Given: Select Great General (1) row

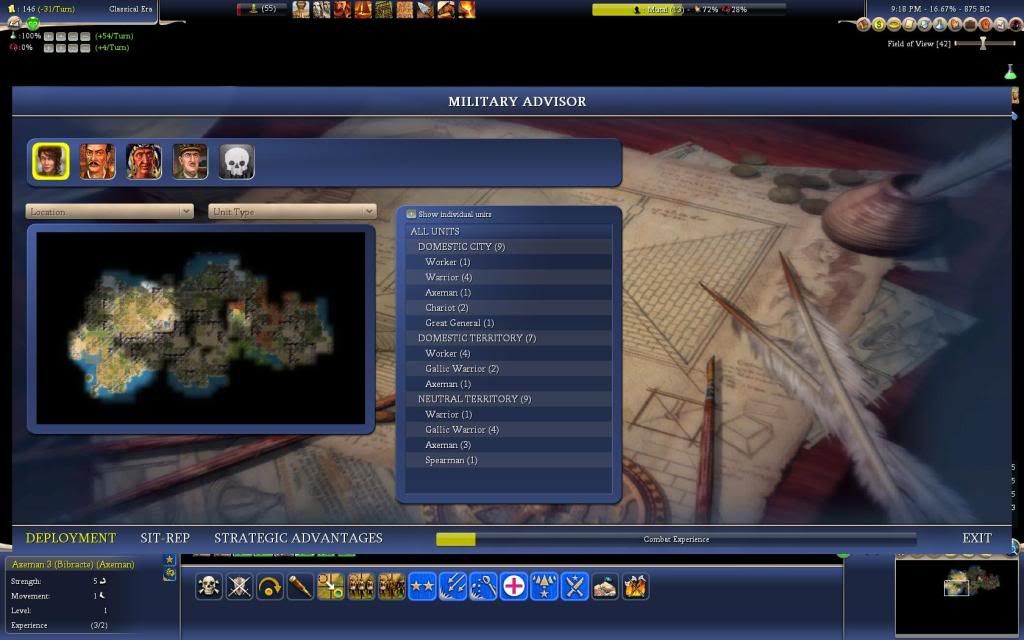Looking at the screenshot, I should click(509, 323).
